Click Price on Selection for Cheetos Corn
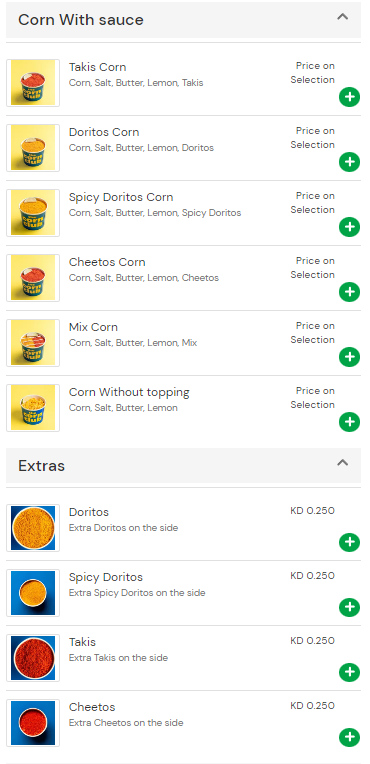The height and width of the screenshot is (764, 370). click(x=312, y=267)
